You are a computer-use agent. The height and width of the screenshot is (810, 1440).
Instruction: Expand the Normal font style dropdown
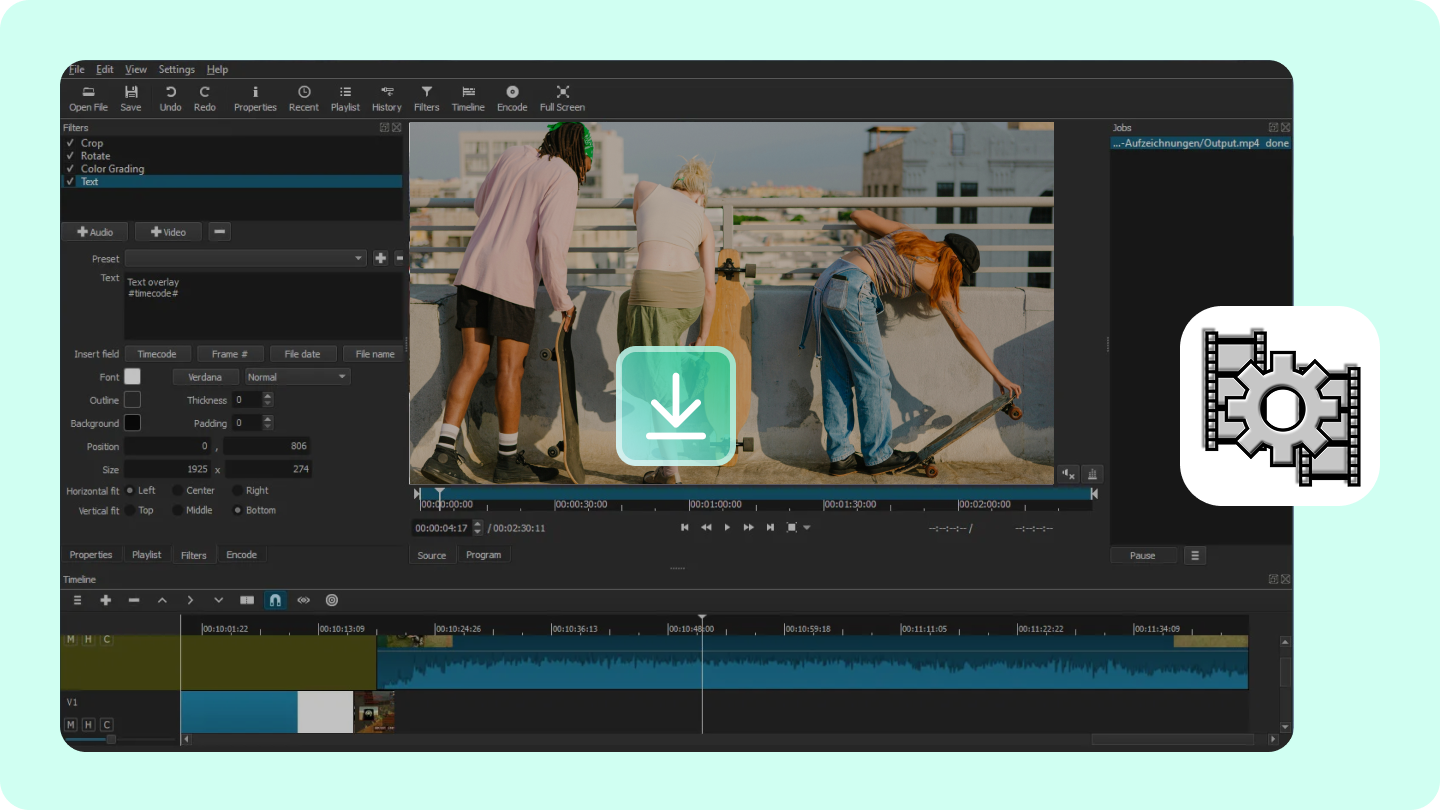point(297,377)
